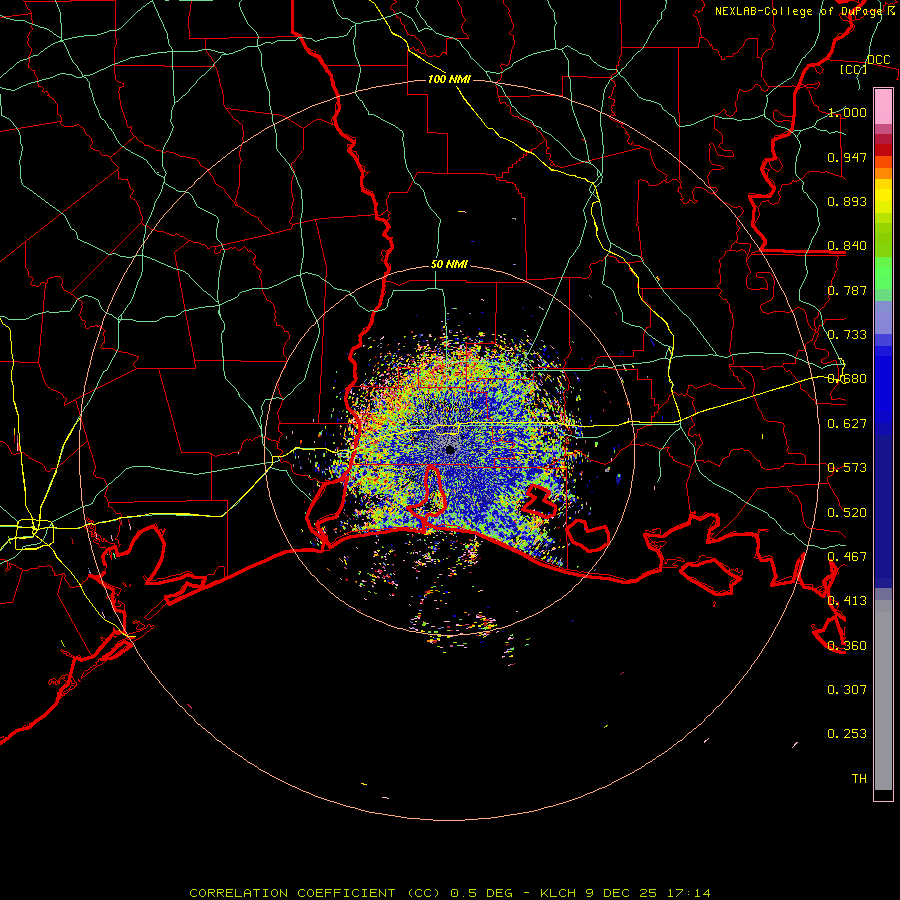
Task: Click the DCC product label
Action: coord(879,60)
